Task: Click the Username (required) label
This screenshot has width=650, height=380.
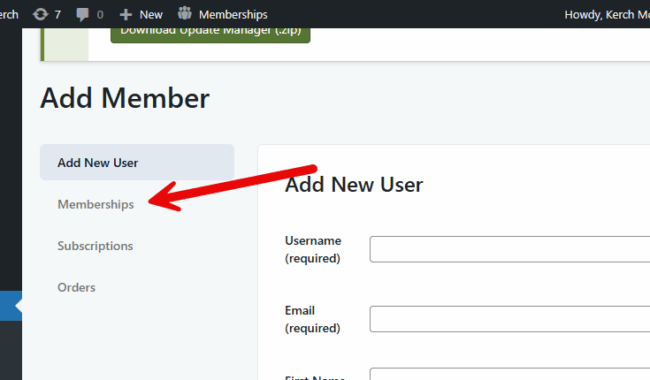Action: coord(313,249)
